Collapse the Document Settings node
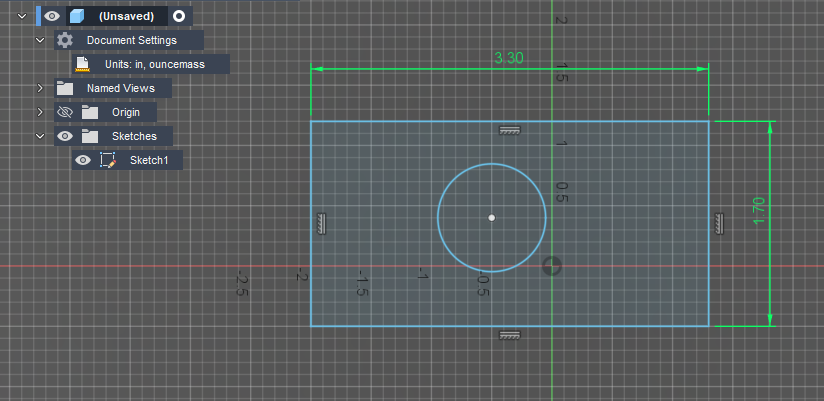 [x=40, y=40]
